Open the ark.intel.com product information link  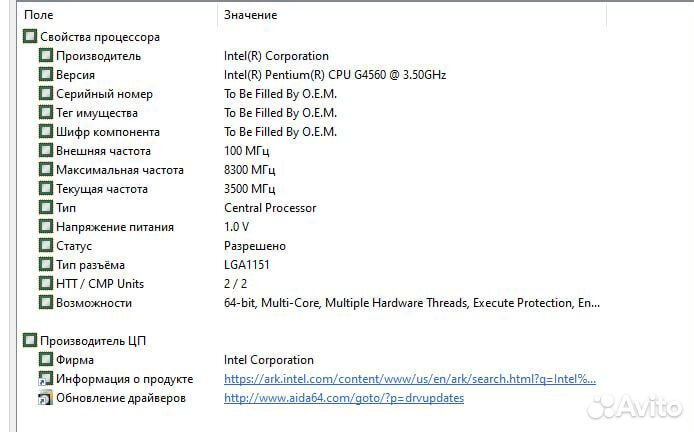point(410,379)
